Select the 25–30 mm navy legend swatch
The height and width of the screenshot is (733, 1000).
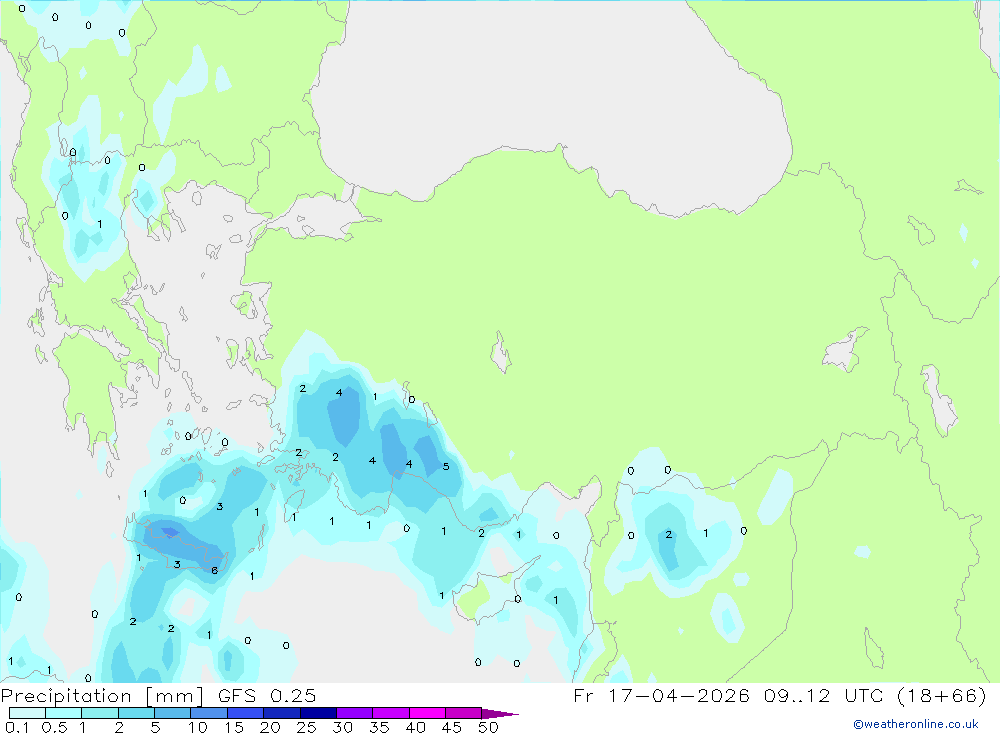(x=318, y=713)
